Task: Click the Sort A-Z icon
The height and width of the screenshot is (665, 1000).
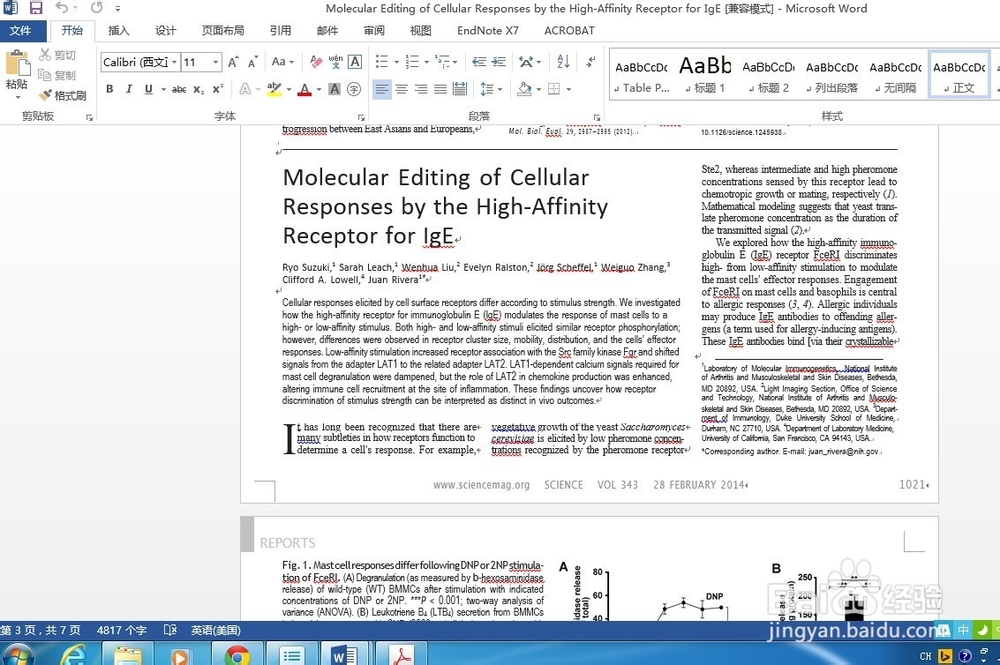Action: point(563,62)
